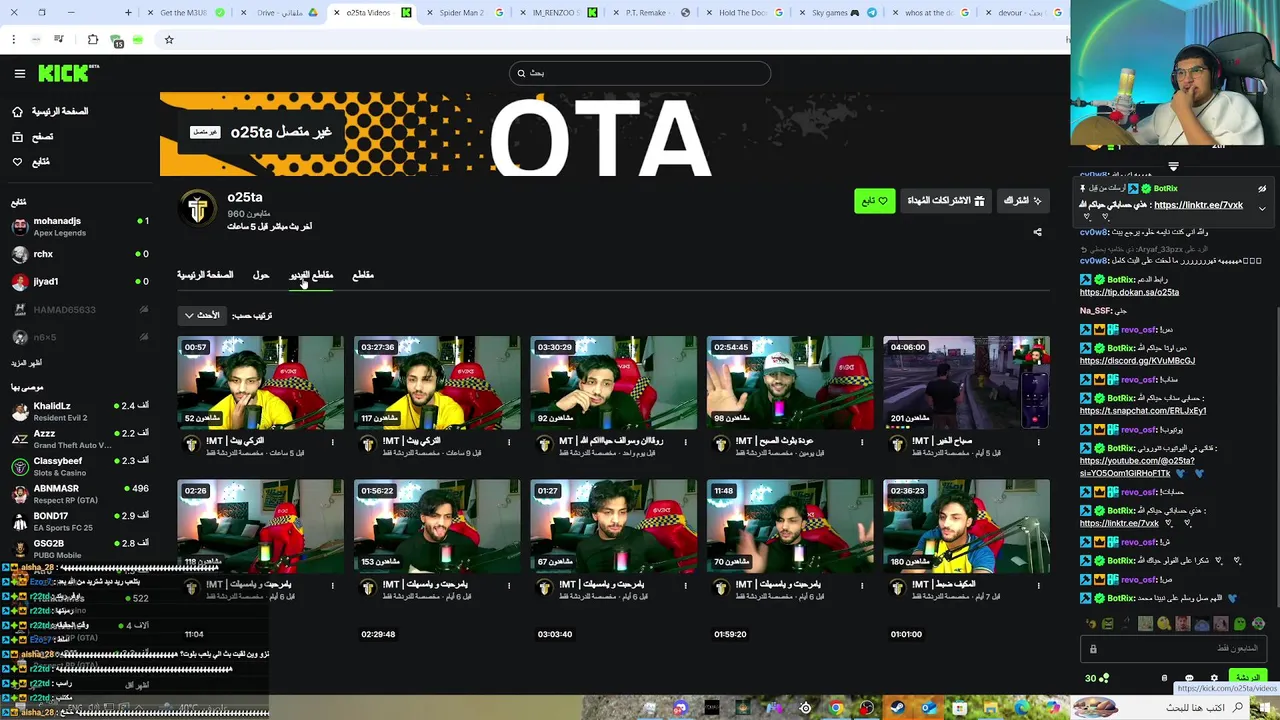Open the mohanadjs followed channel
This screenshot has width=1280, height=720.
[80, 226]
